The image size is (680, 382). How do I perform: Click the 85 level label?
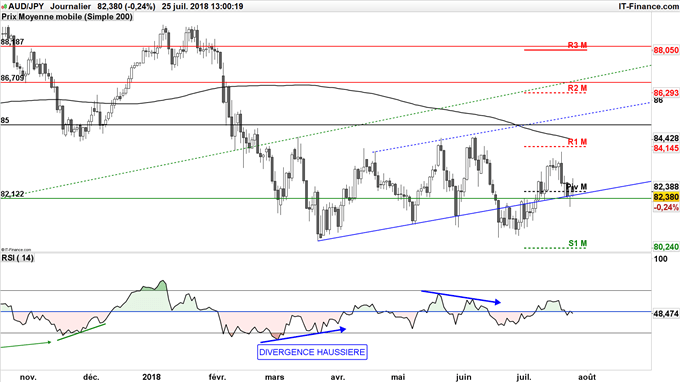coord(5,120)
